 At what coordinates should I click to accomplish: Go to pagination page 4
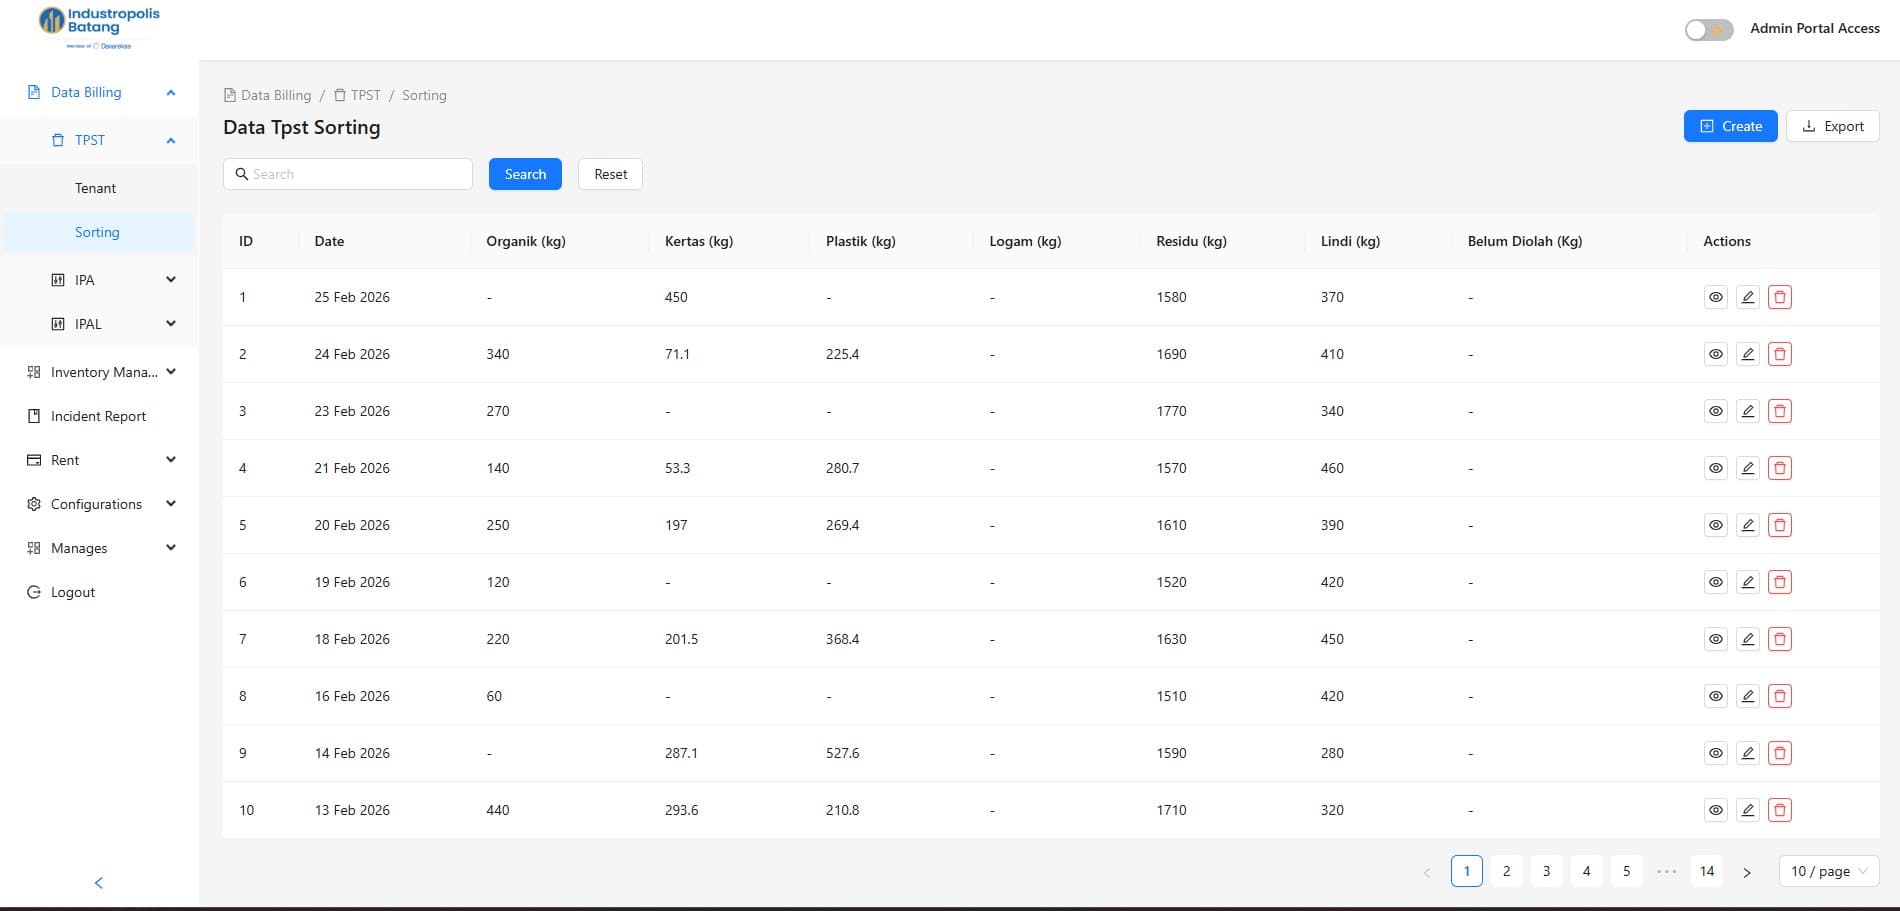pyautogui.click(x=1587, y=871)
